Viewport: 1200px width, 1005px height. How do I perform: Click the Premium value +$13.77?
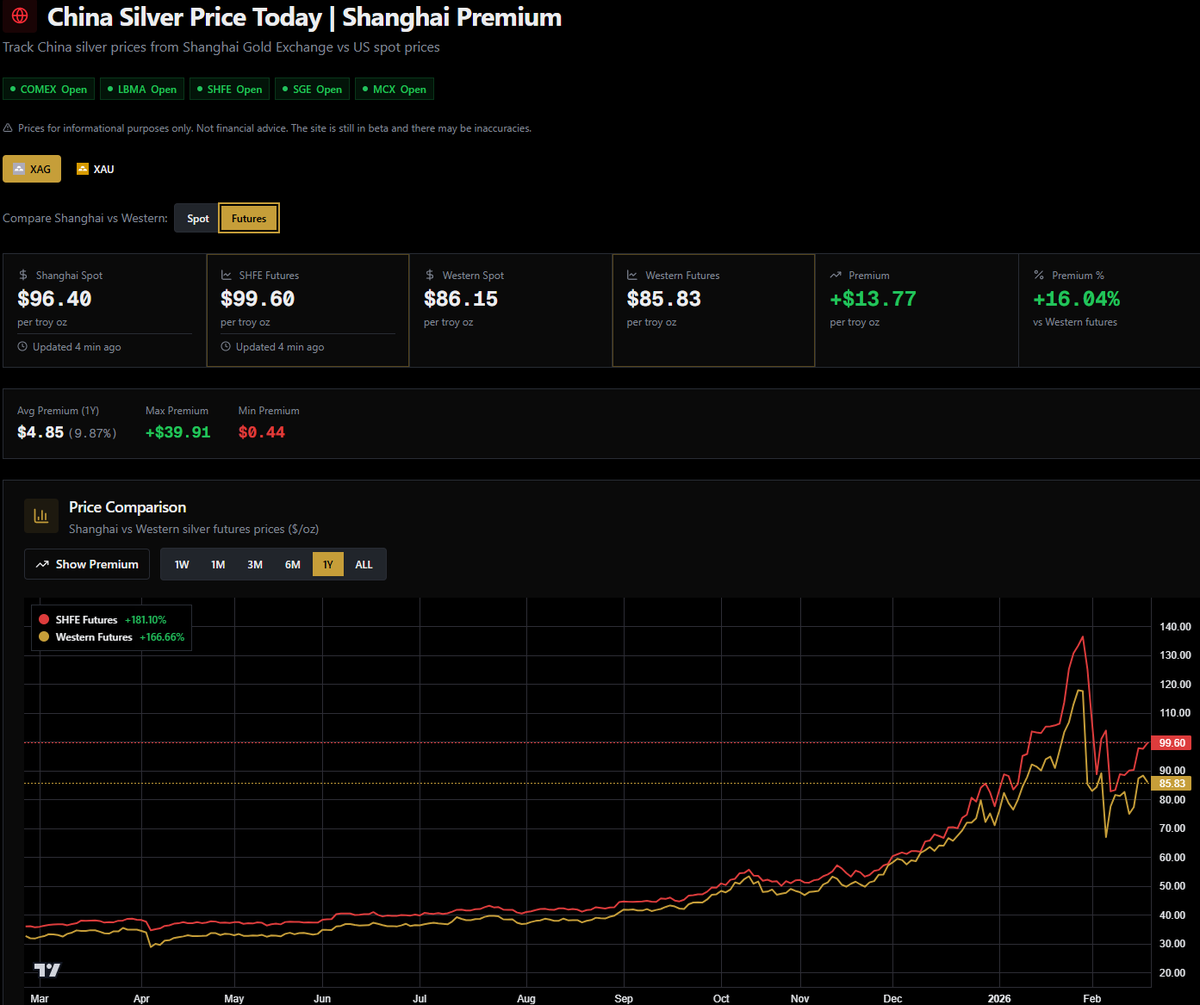873,299
